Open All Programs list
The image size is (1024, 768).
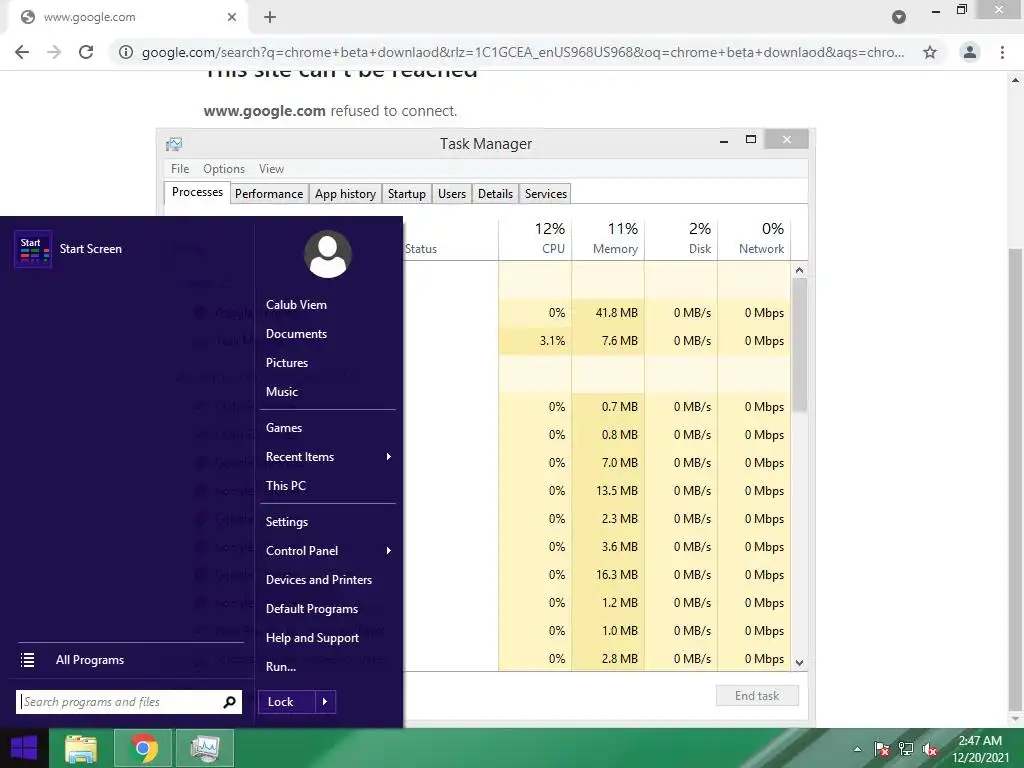[89, 660]
